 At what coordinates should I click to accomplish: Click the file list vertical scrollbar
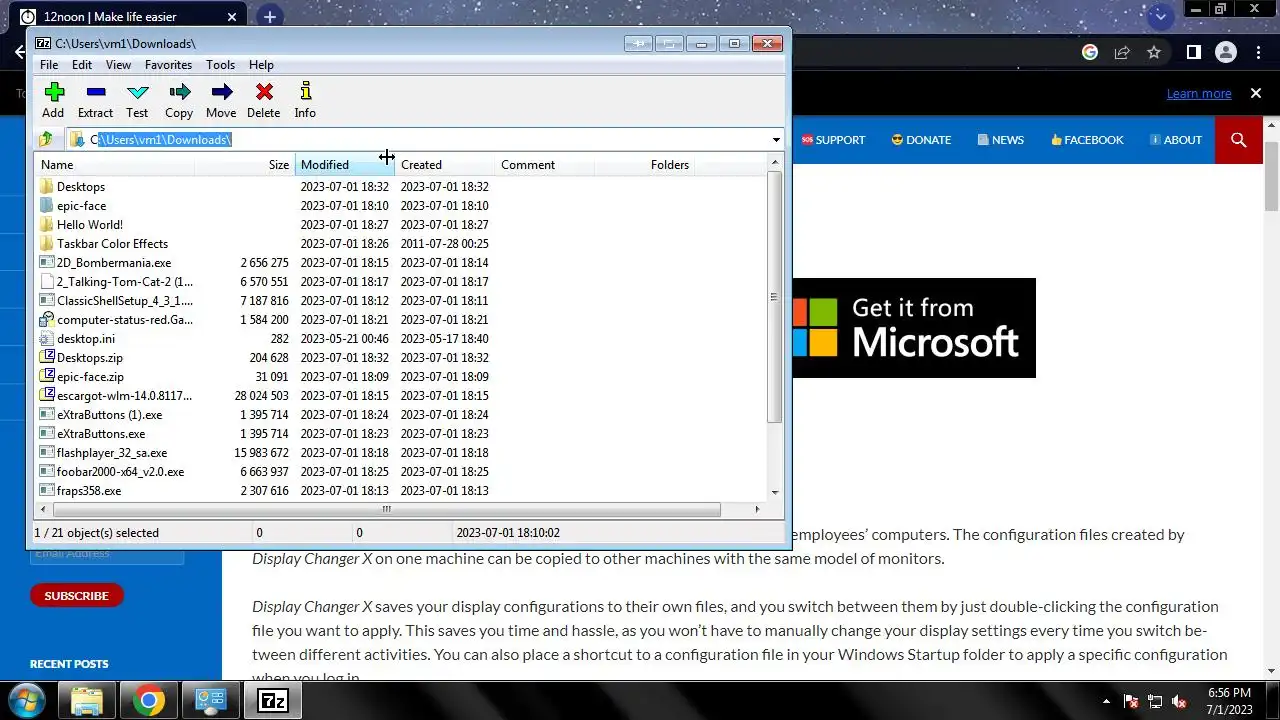pos(774,298)
